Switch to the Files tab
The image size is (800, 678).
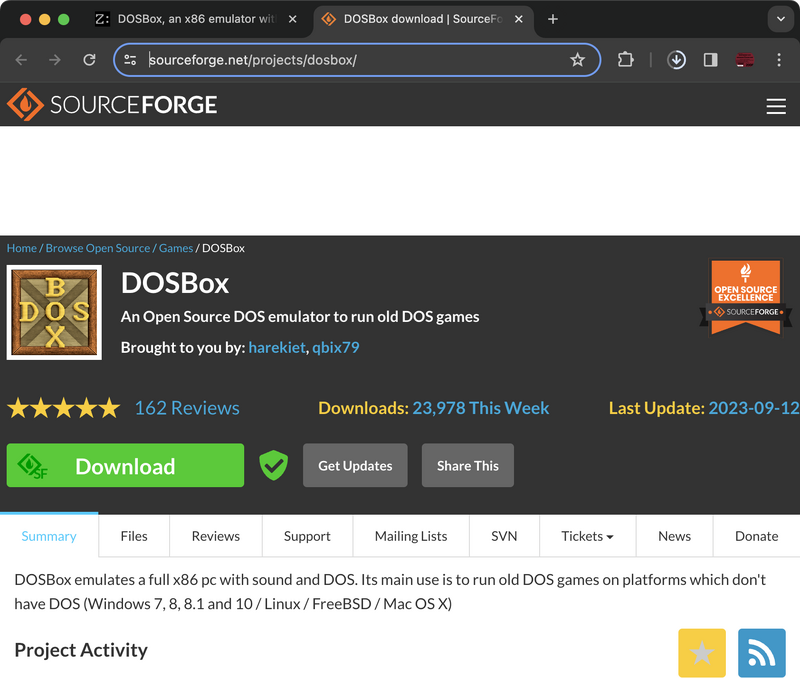[133, 536]
